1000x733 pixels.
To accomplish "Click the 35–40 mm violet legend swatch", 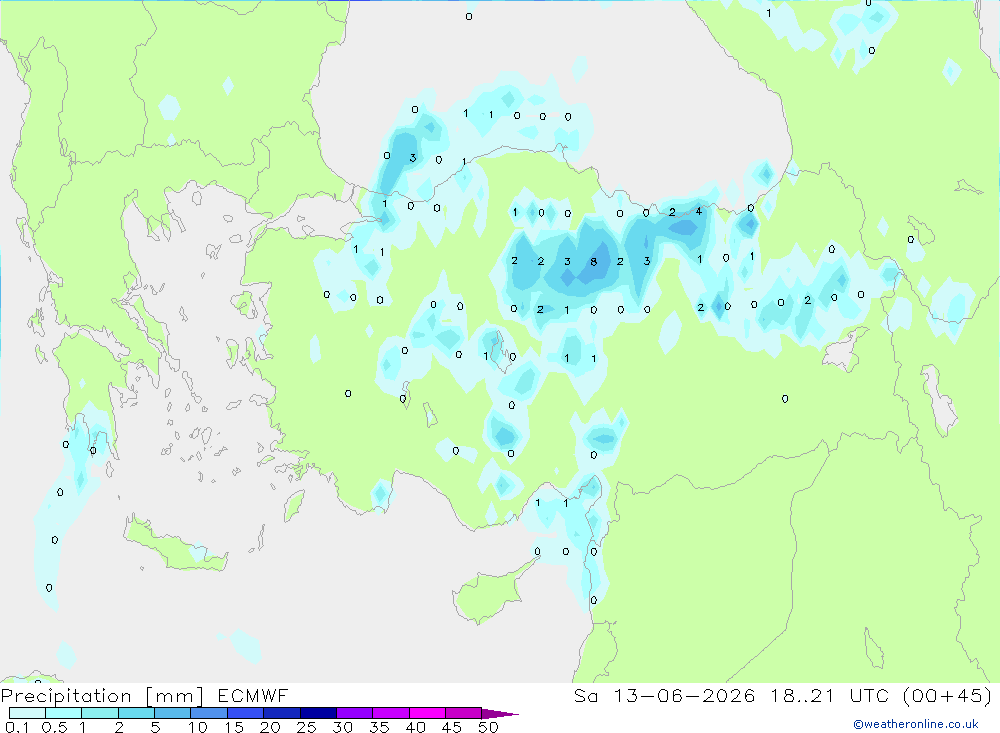I will (391, 713).
